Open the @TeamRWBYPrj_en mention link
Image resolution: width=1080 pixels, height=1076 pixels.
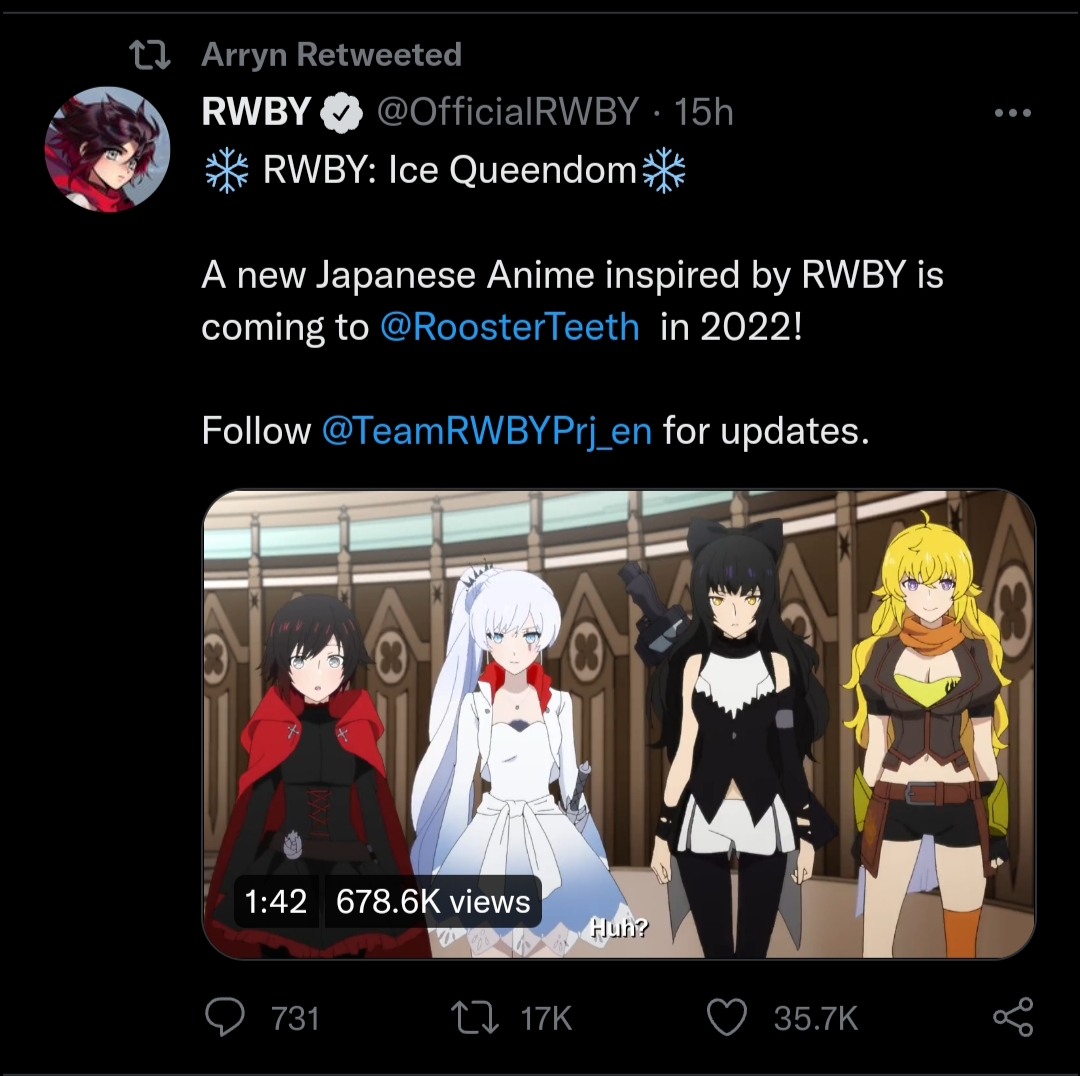coord(487,431)
